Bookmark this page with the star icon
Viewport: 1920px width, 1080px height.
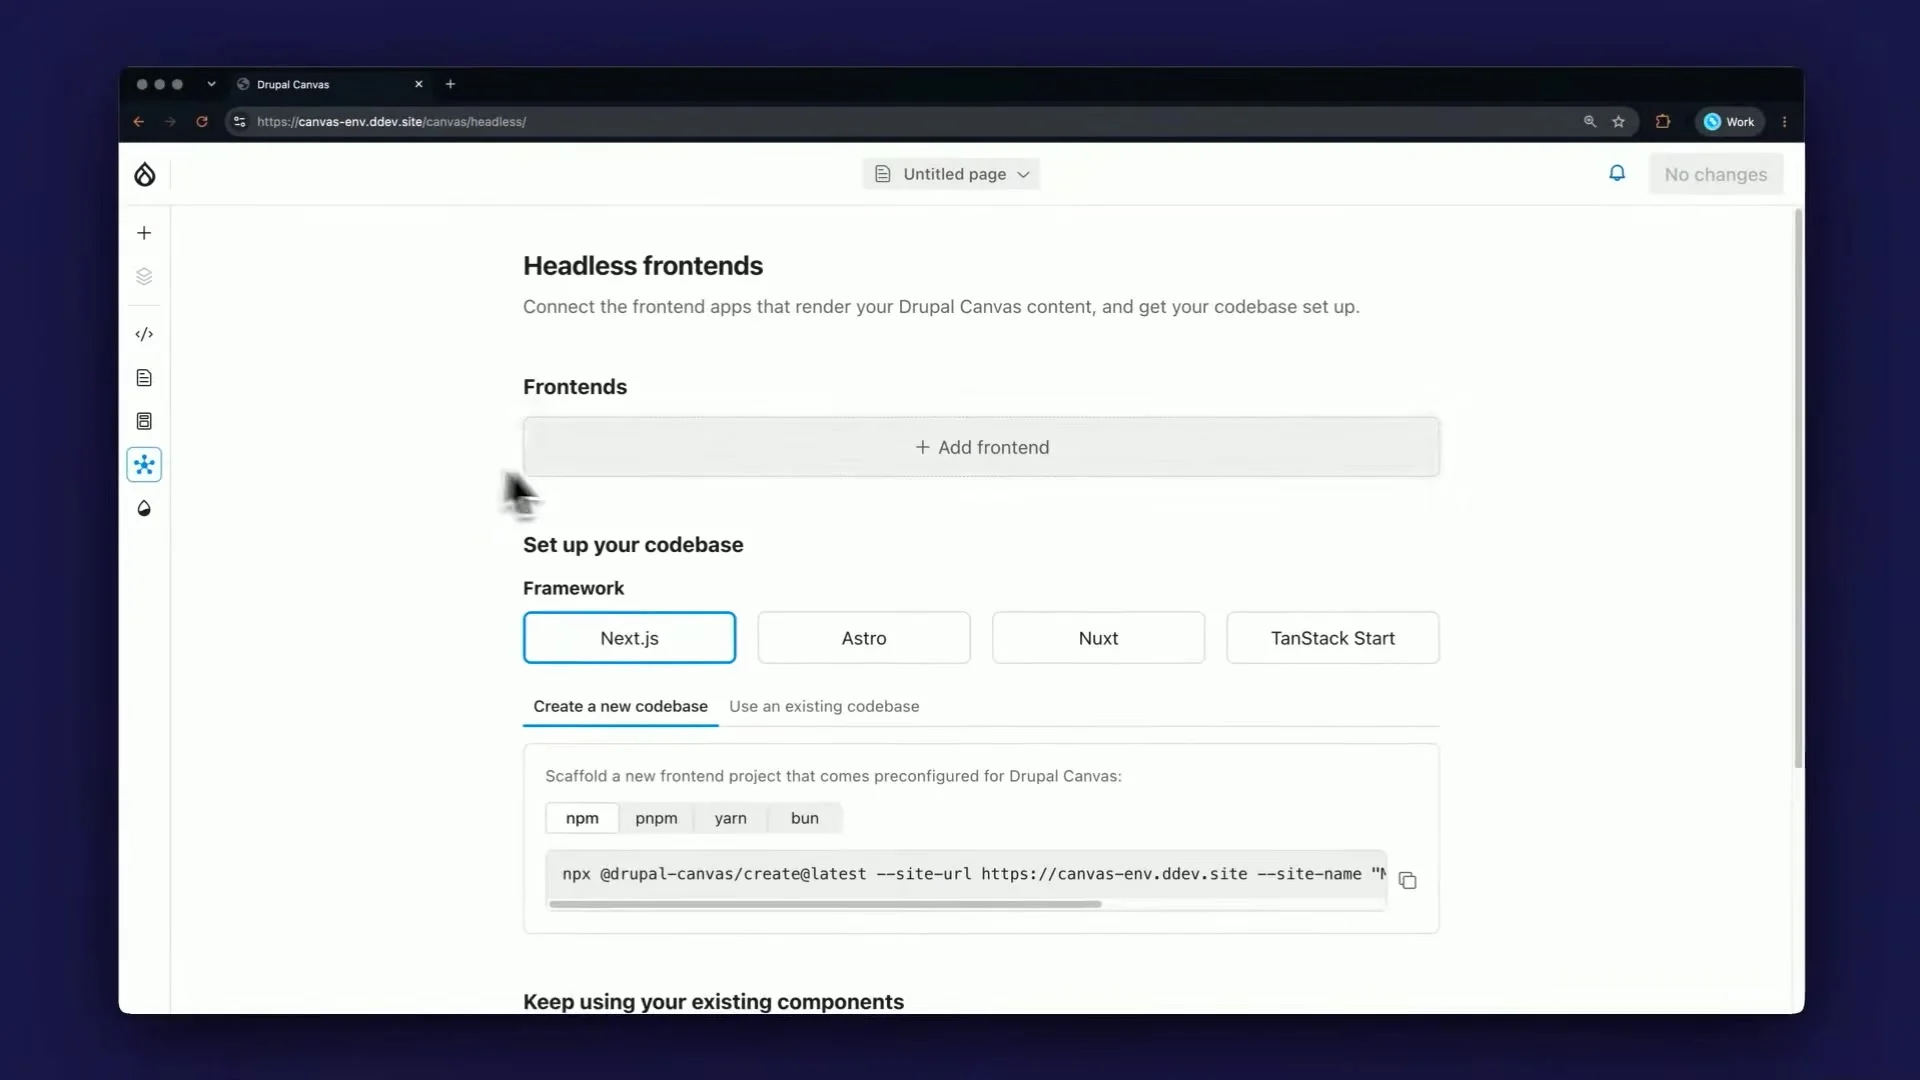(x=1619, y=122)
